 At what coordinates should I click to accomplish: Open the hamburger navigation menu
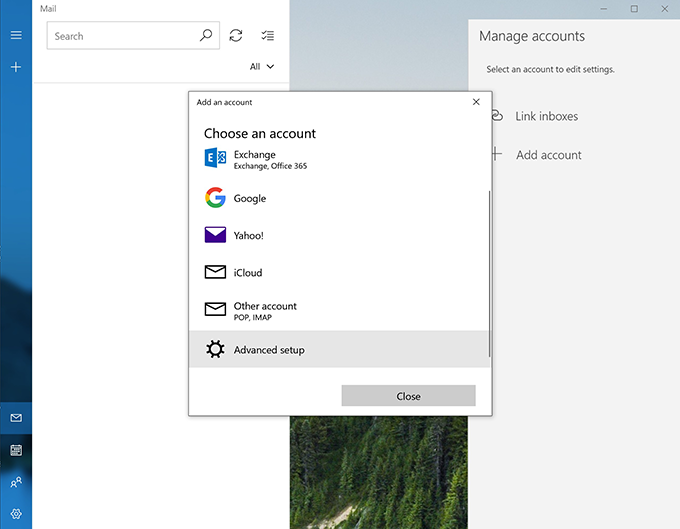click(16, 35)
